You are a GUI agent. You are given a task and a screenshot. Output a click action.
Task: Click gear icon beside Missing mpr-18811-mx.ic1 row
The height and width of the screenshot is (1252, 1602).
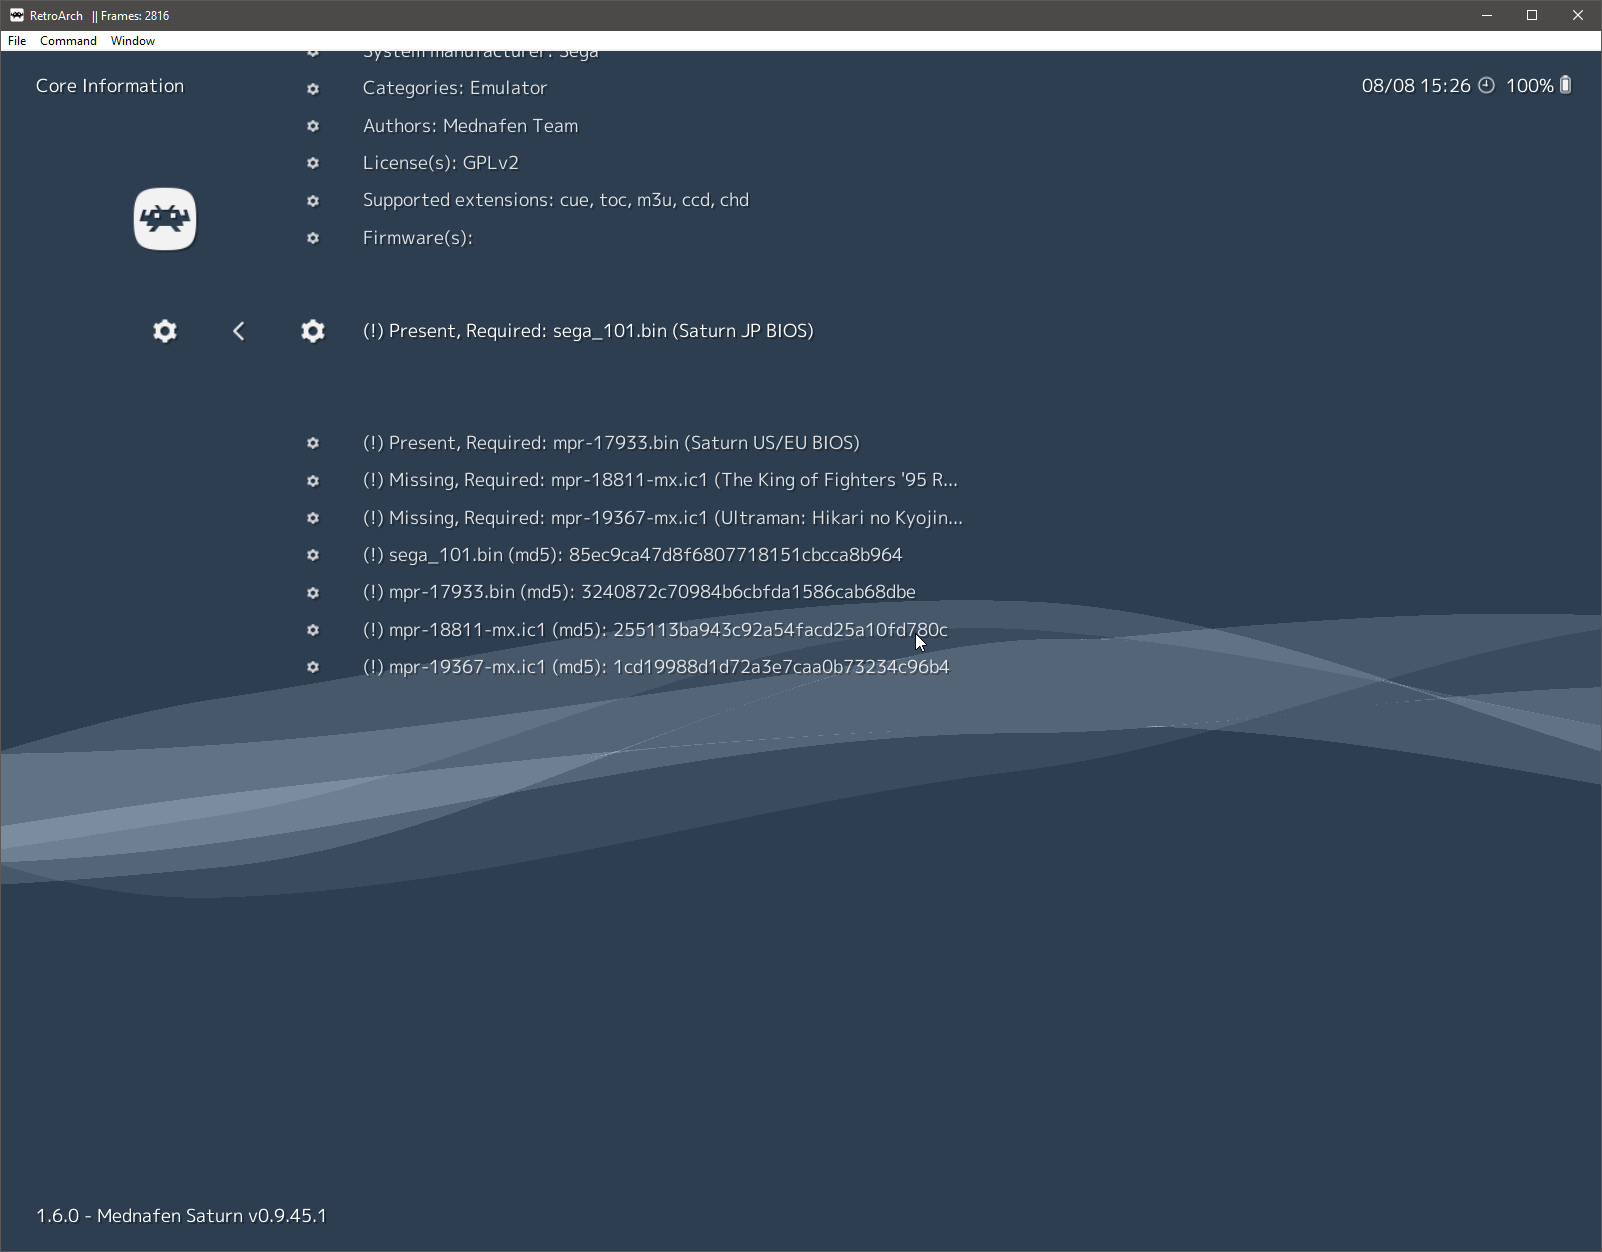tap(313, 481)
